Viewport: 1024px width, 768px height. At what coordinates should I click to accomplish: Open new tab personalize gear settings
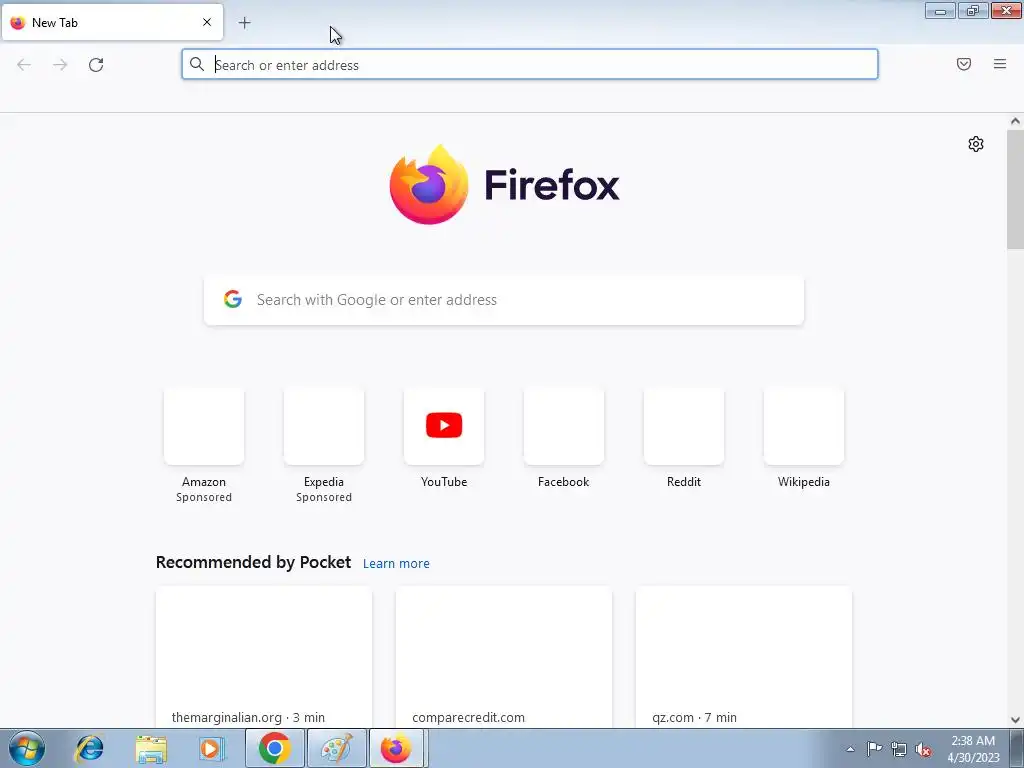point(976,144)
